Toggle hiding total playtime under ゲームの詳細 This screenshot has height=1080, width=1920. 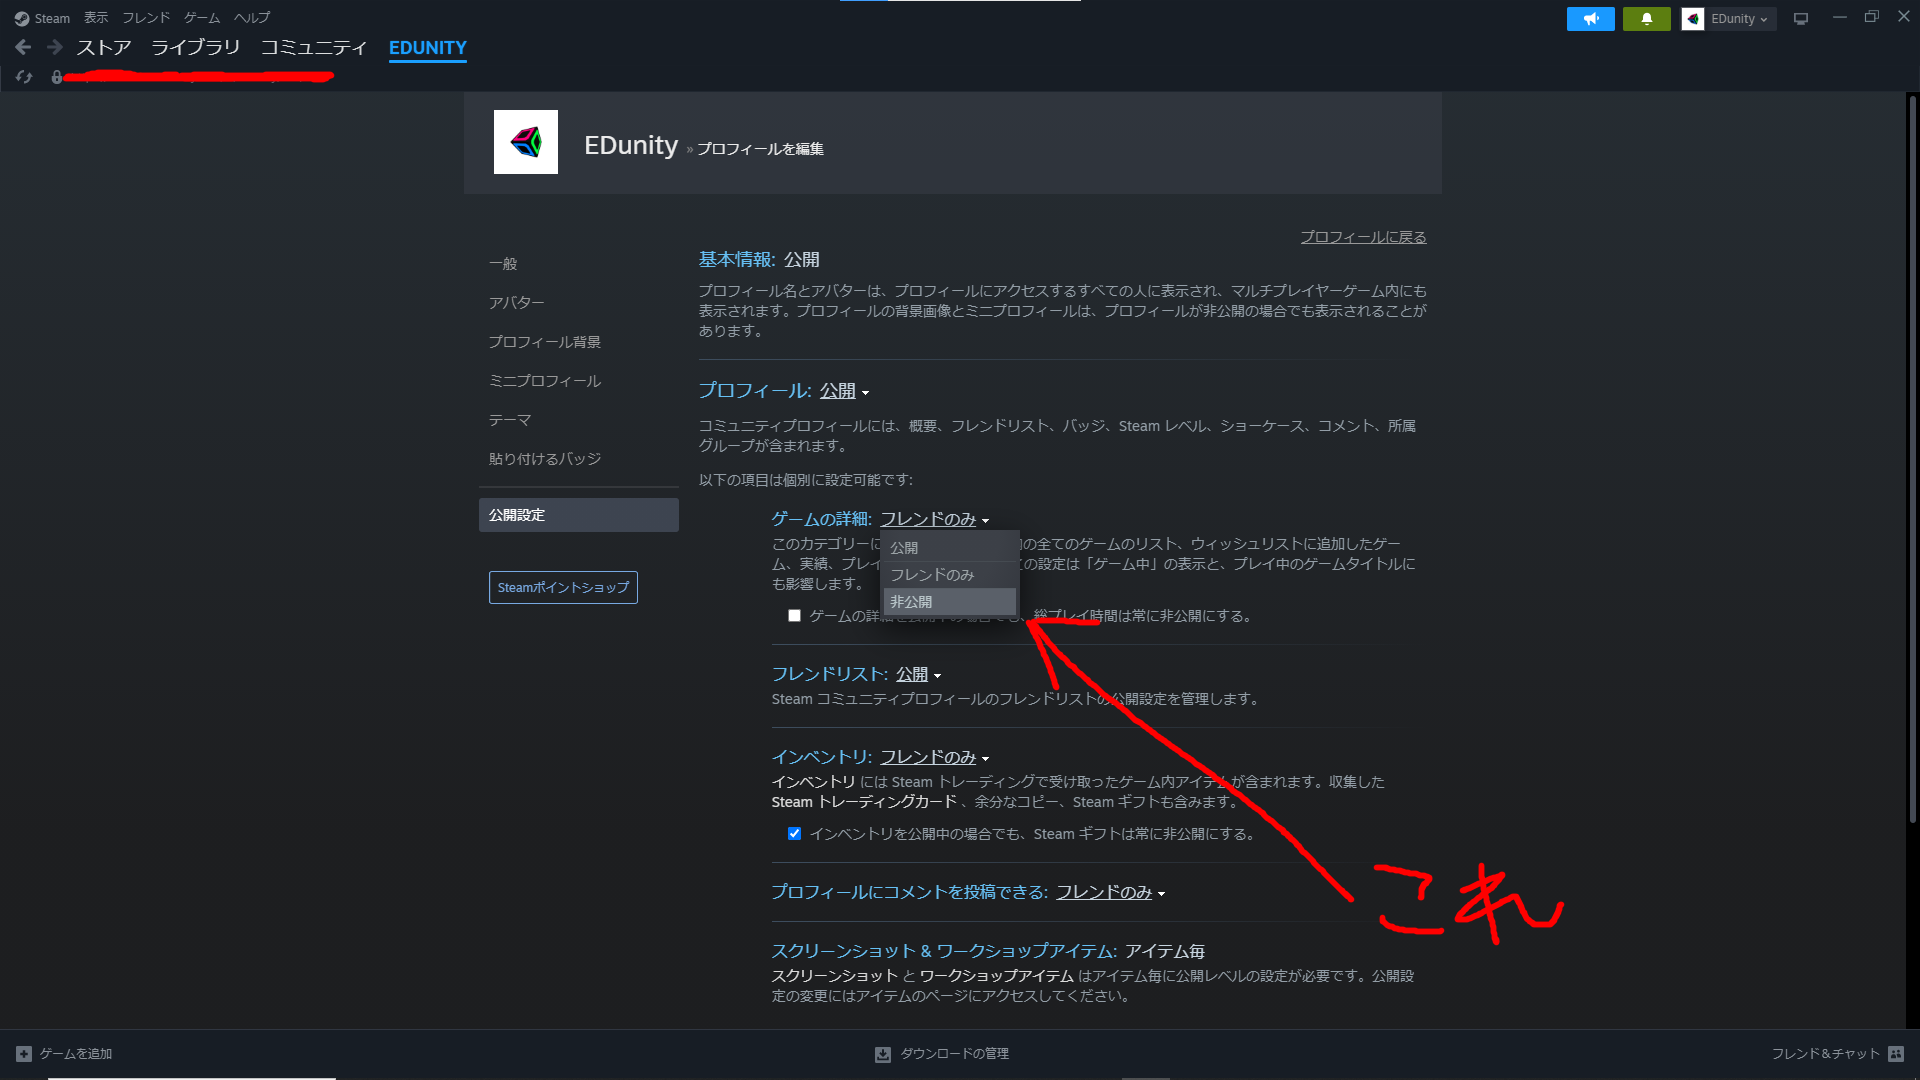(x=794, y=615)
